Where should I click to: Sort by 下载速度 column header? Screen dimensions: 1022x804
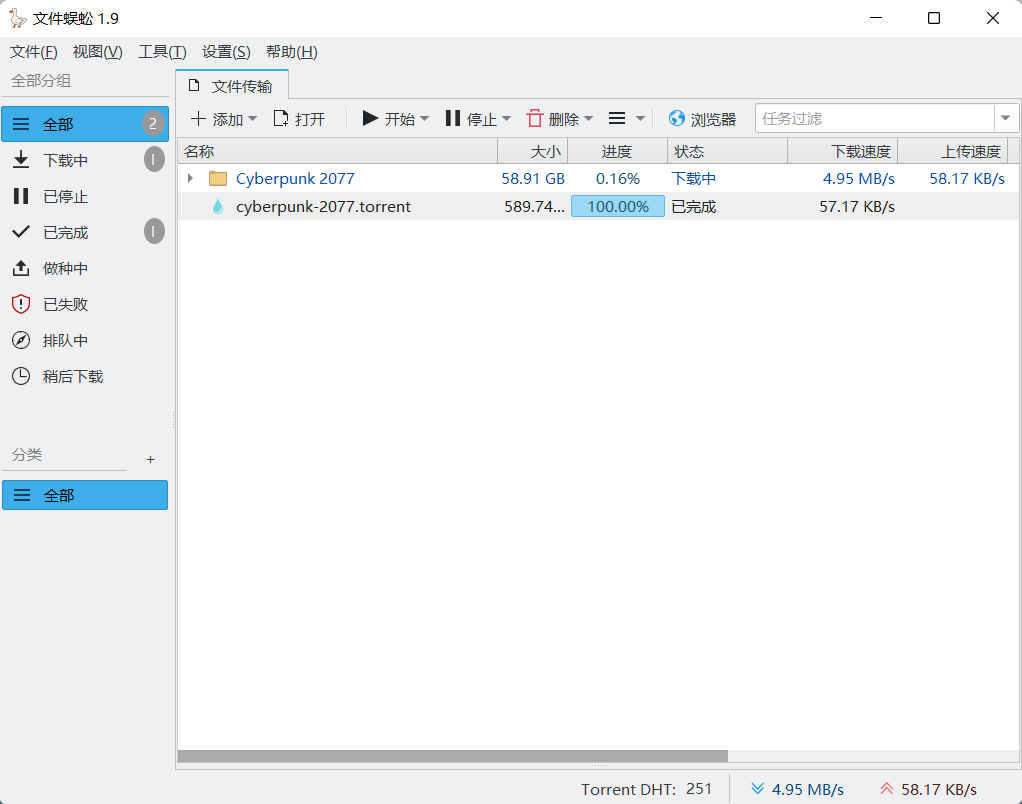tap(843, 151)
